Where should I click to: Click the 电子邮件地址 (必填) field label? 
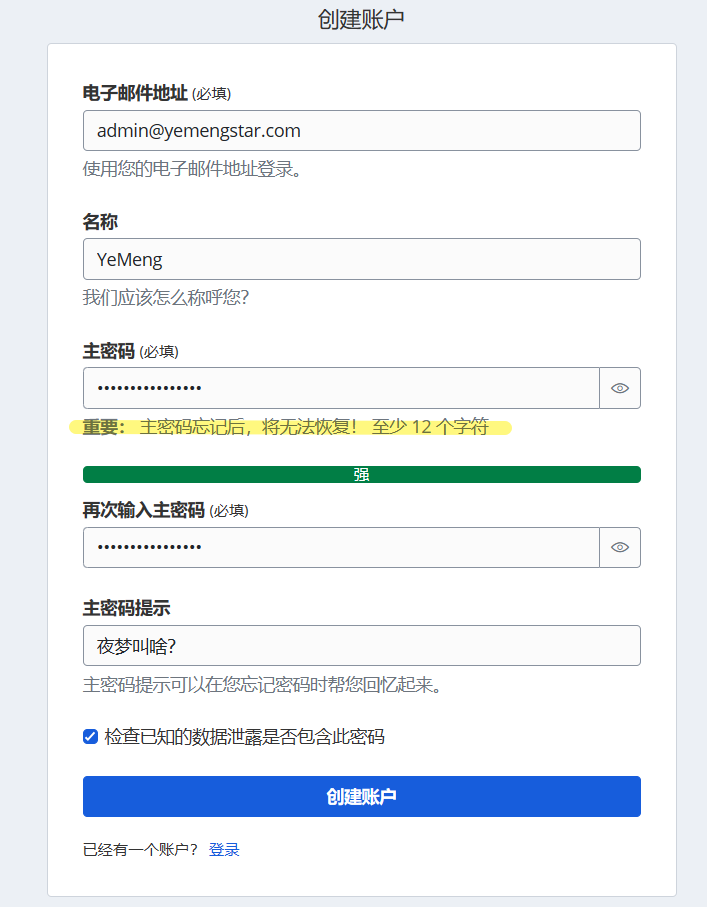click(x=157, y=93)
